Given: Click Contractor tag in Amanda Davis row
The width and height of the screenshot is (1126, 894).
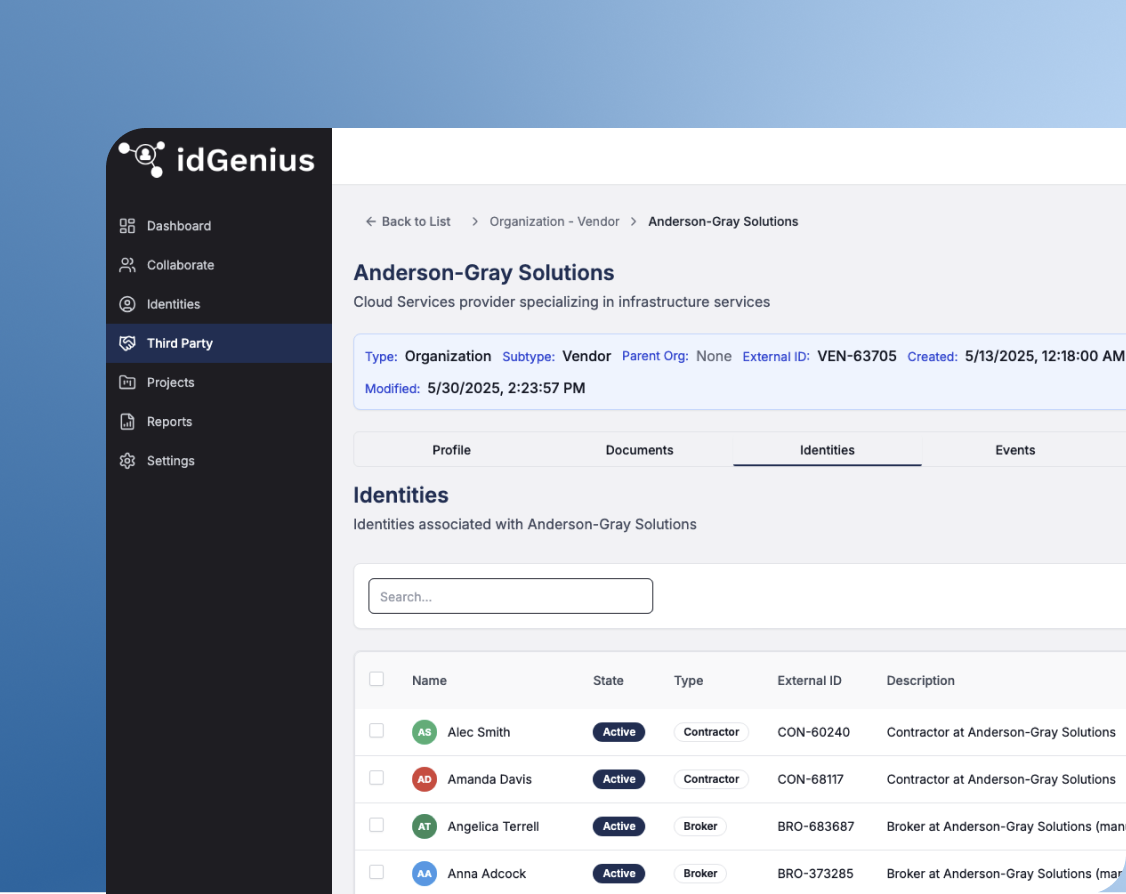Looking at the screenshot, I should [x=711, y=779].
